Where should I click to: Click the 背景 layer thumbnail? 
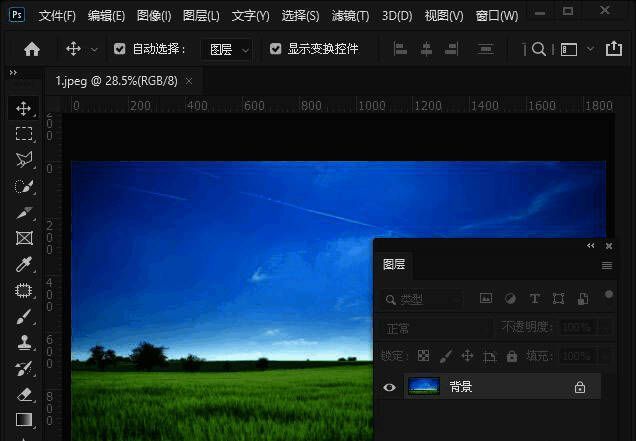(x=423, y=386)
